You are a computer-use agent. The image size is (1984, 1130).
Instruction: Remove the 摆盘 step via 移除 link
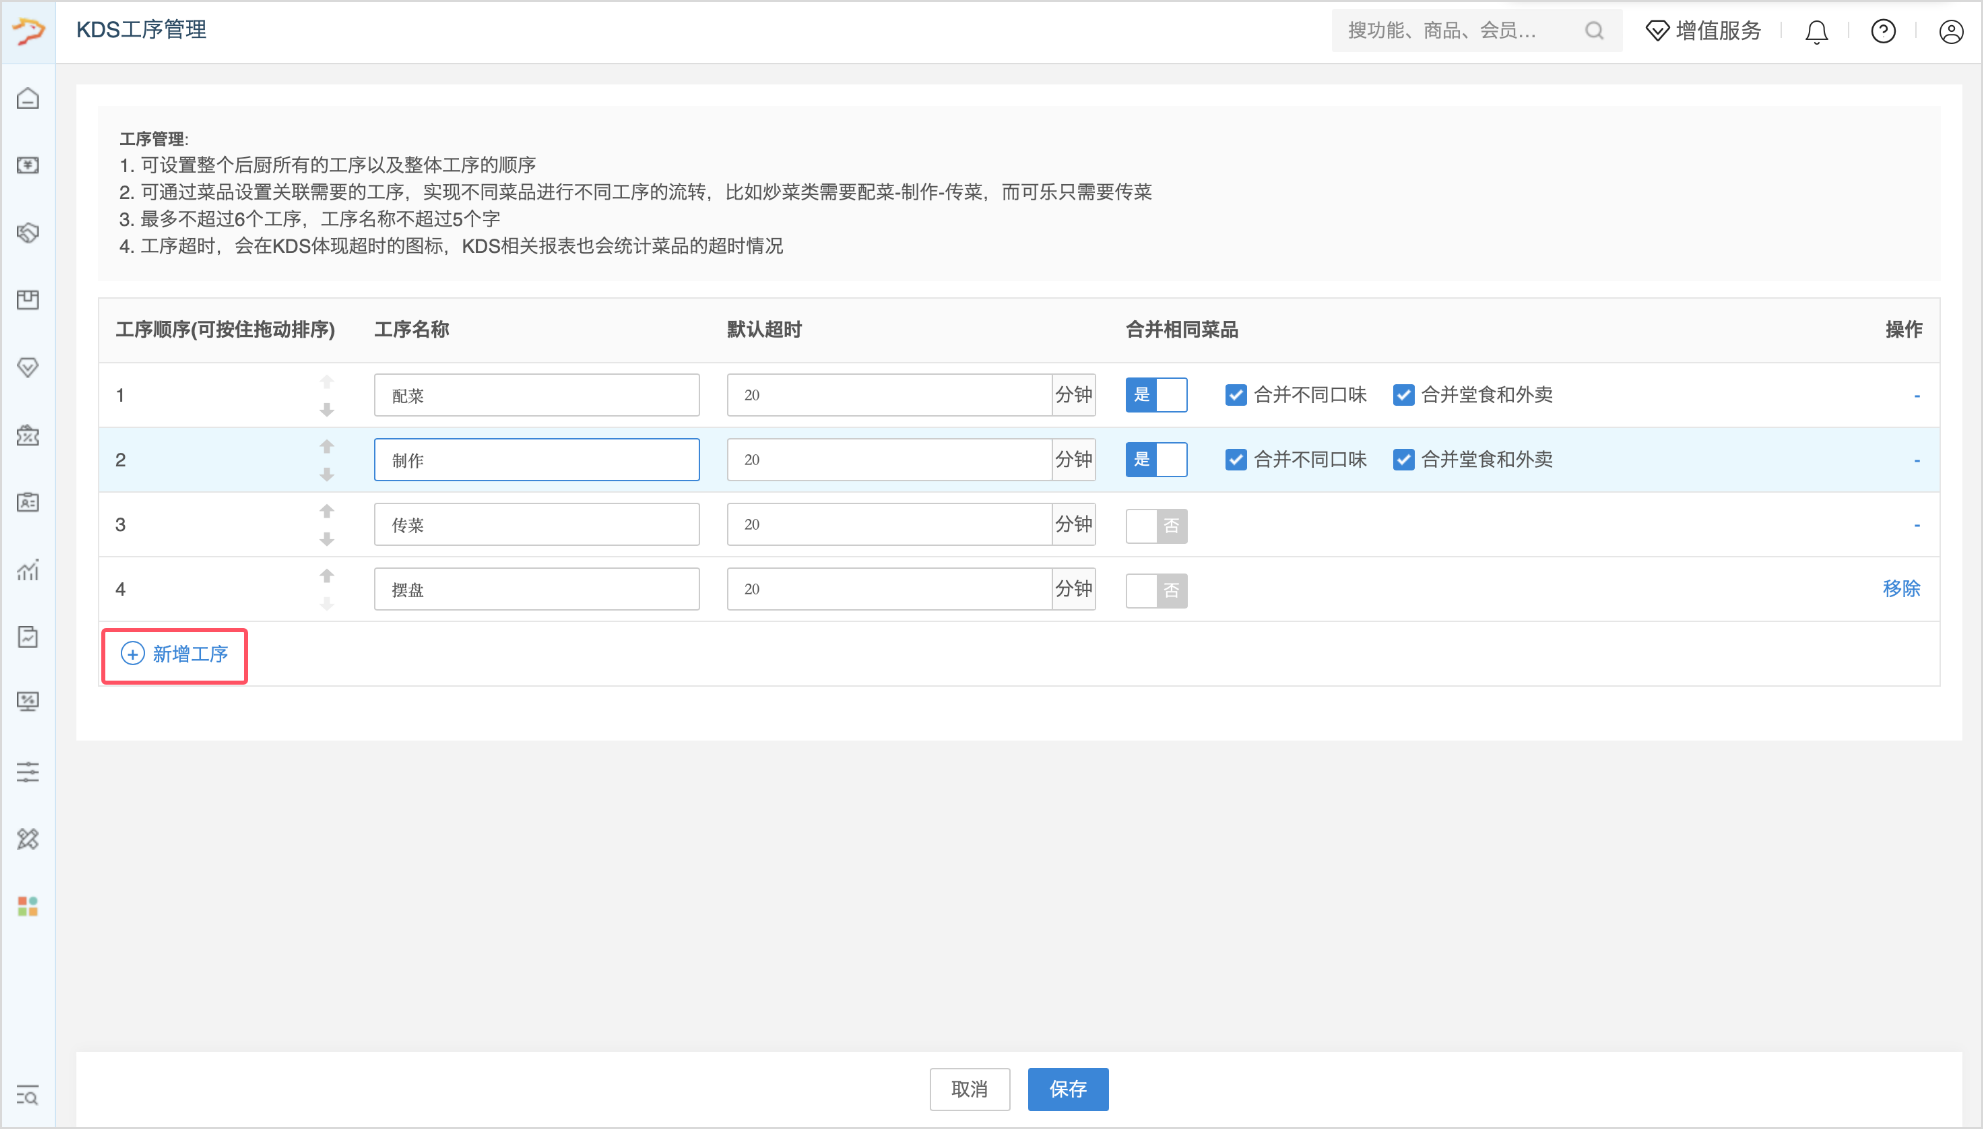1901,589
